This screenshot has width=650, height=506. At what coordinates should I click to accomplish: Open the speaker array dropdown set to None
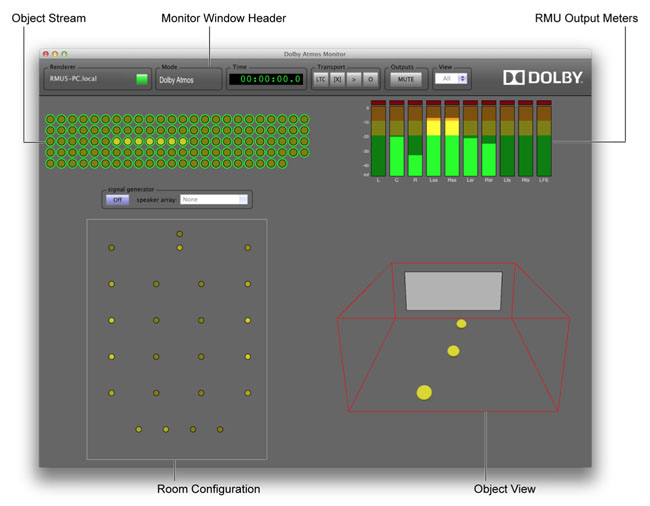(214, 200)
